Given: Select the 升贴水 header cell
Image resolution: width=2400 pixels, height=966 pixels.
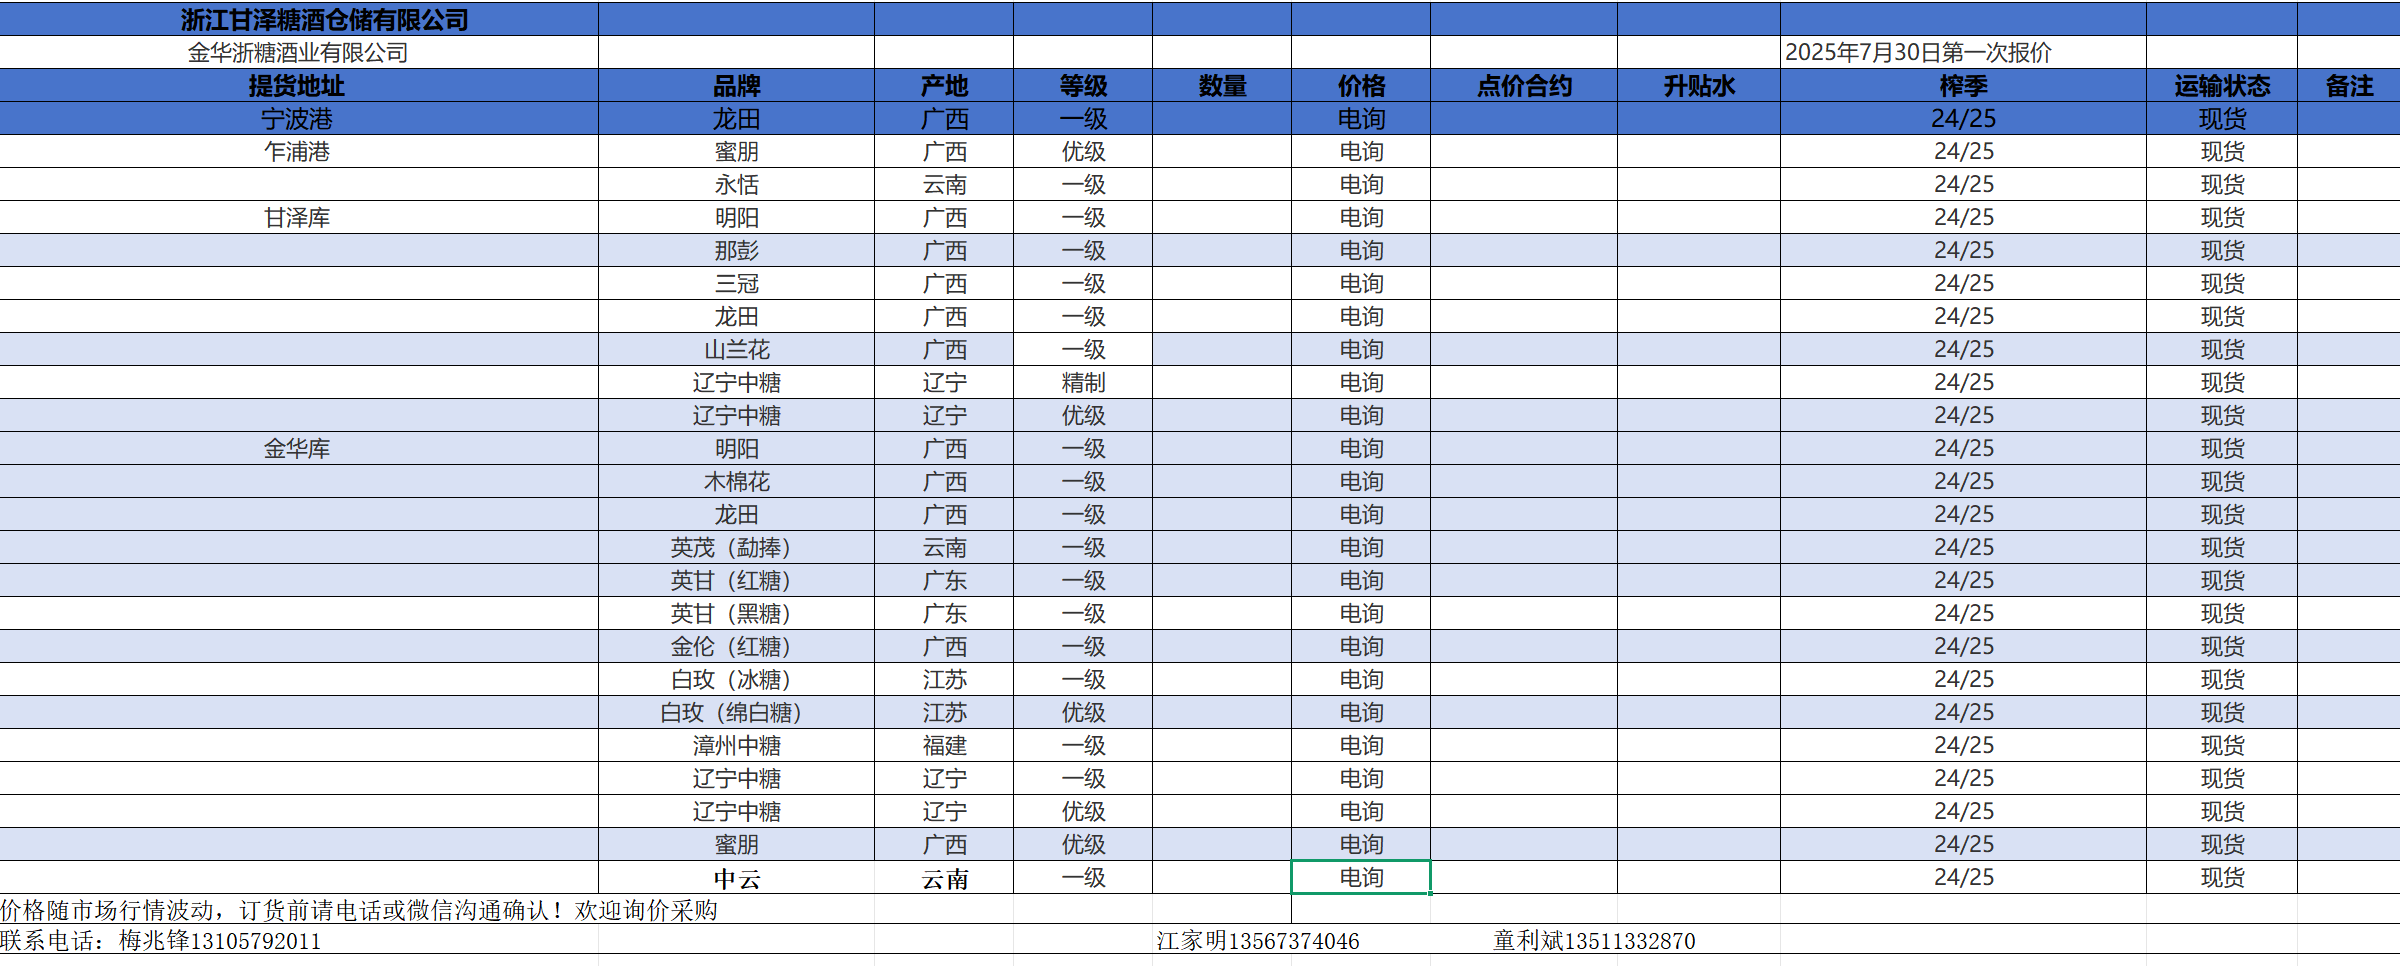Looking at the screenshot, I should 1698,86.
